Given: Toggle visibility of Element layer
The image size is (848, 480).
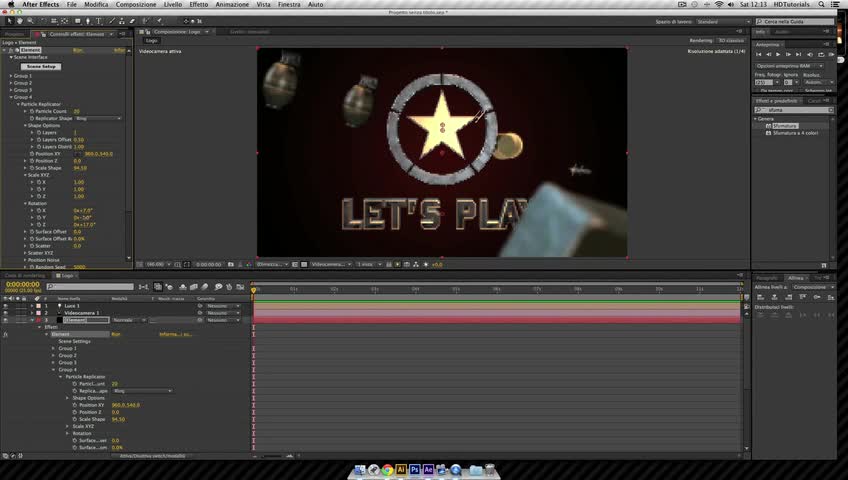Looking at the screenshot, I should point(5,320).
